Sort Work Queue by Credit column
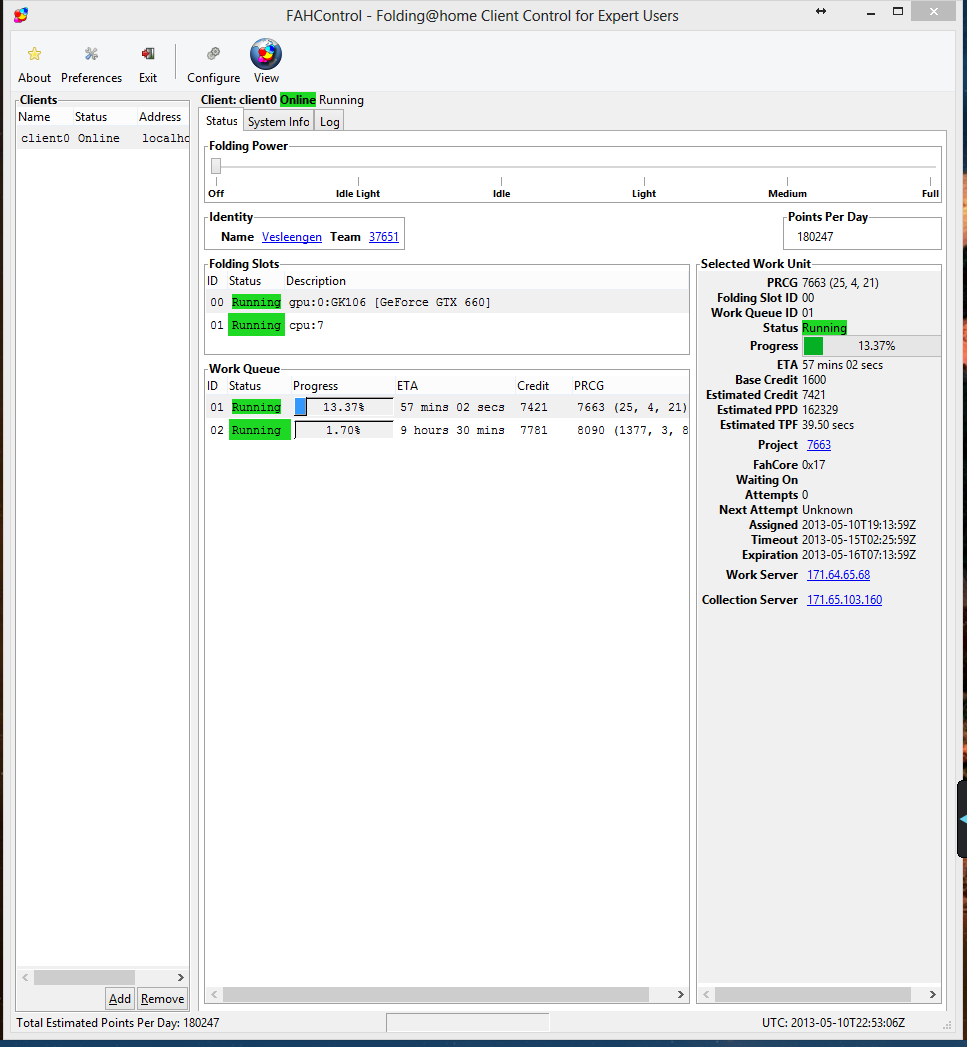Screen dimensions: 967x1047 (542, 386)
